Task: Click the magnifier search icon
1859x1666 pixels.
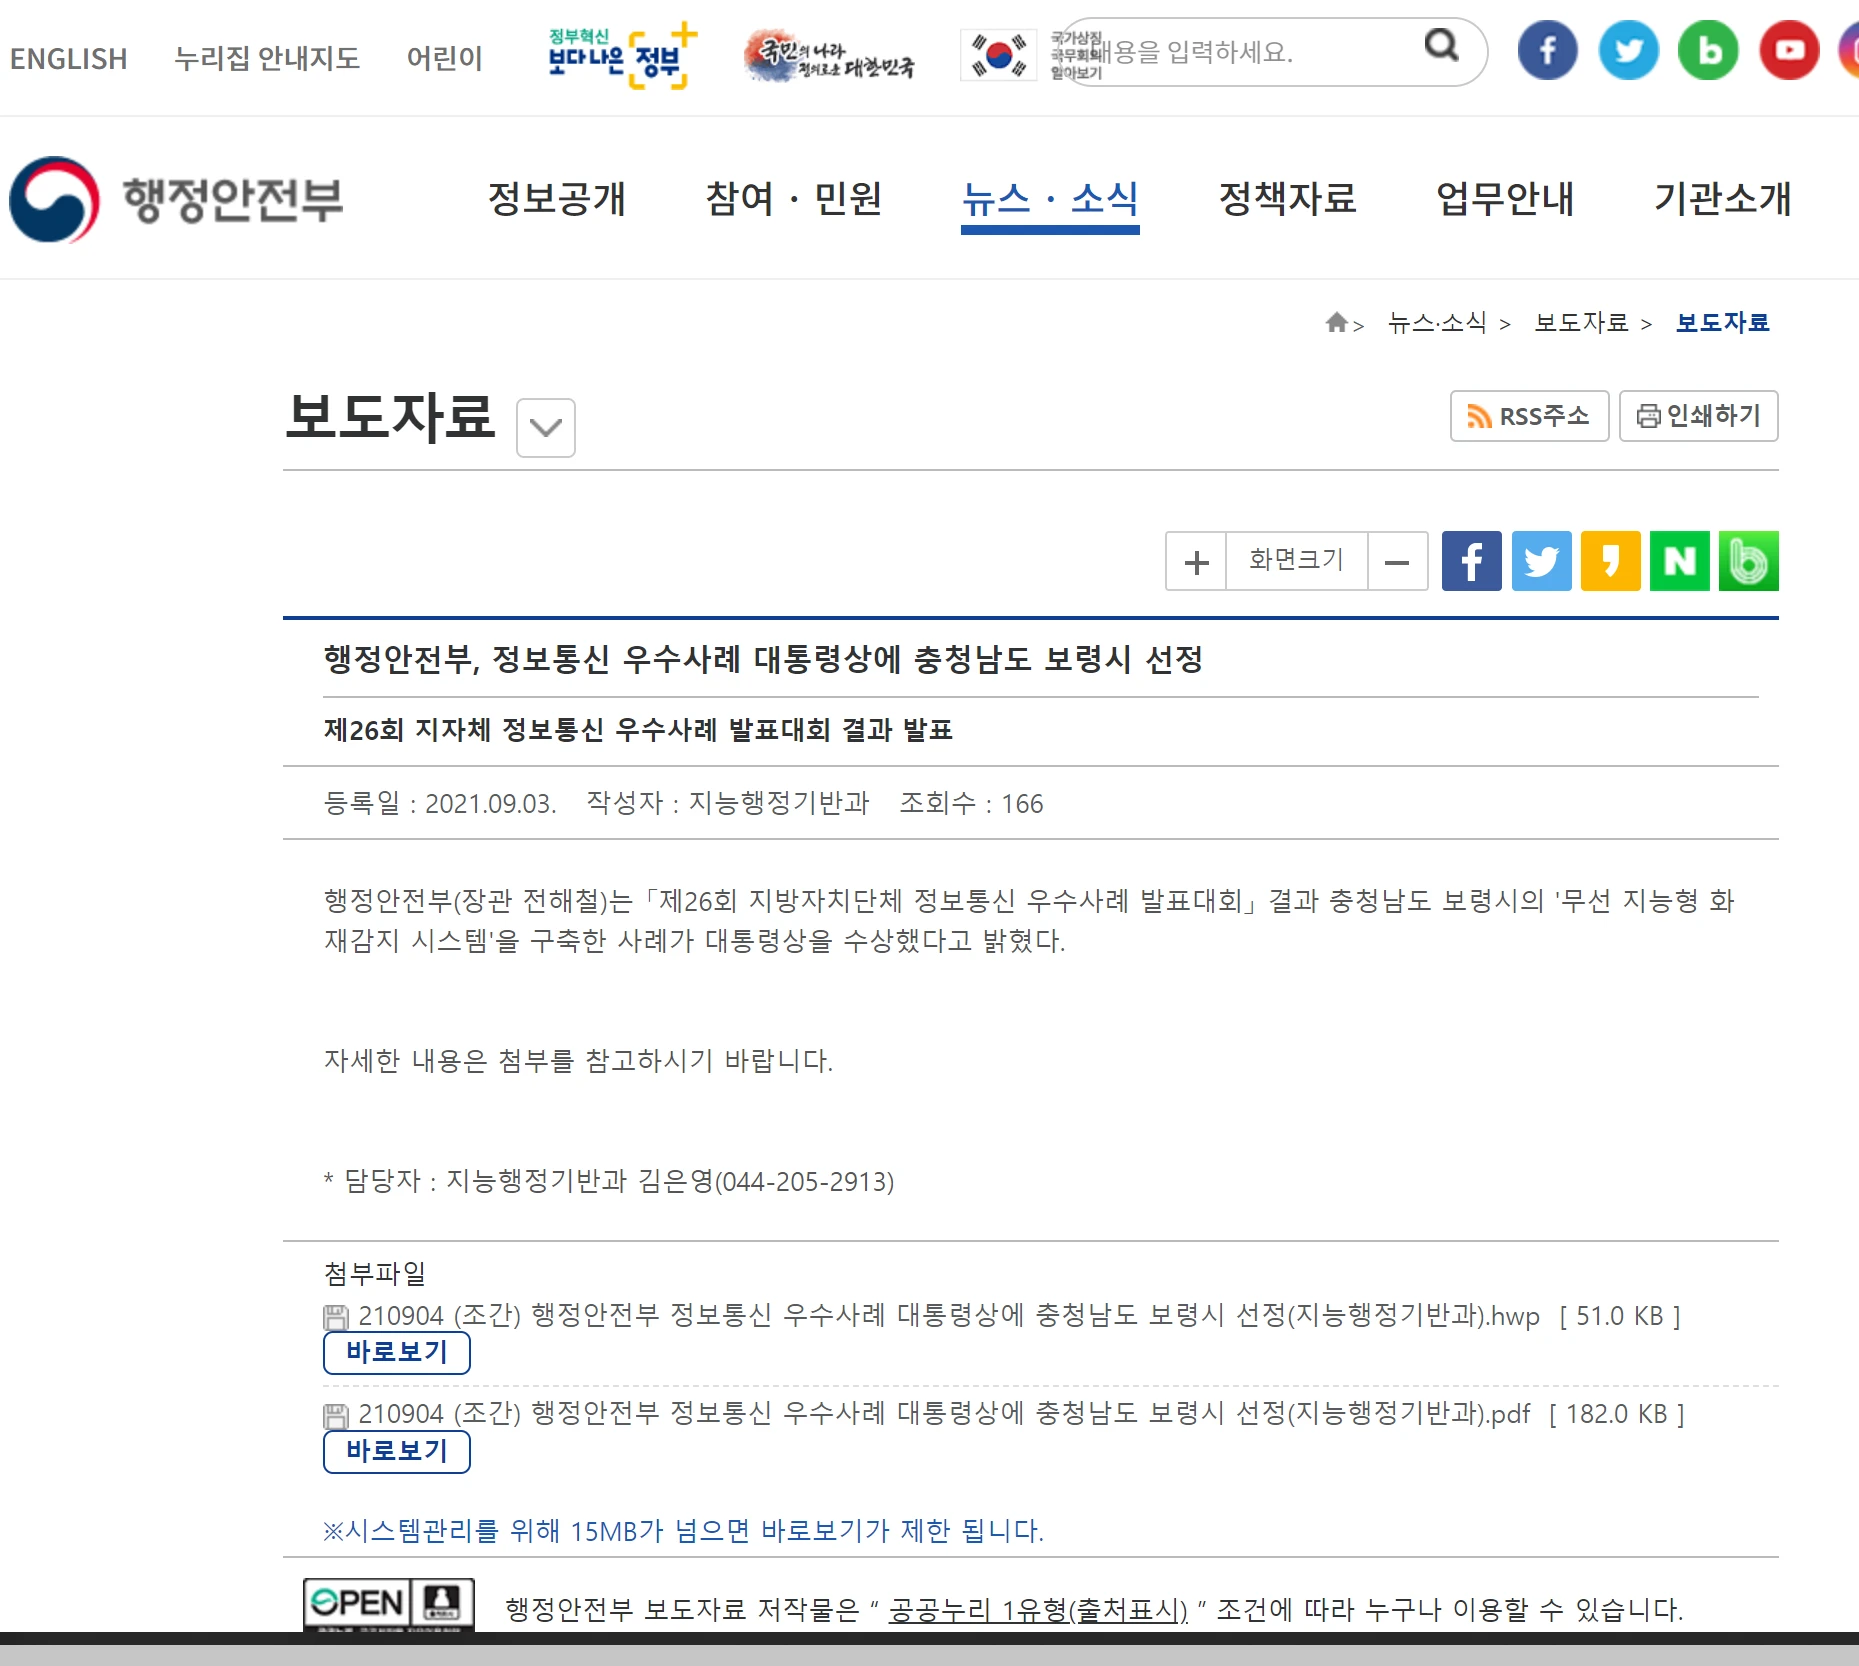Action: [x=1441, y=45]
